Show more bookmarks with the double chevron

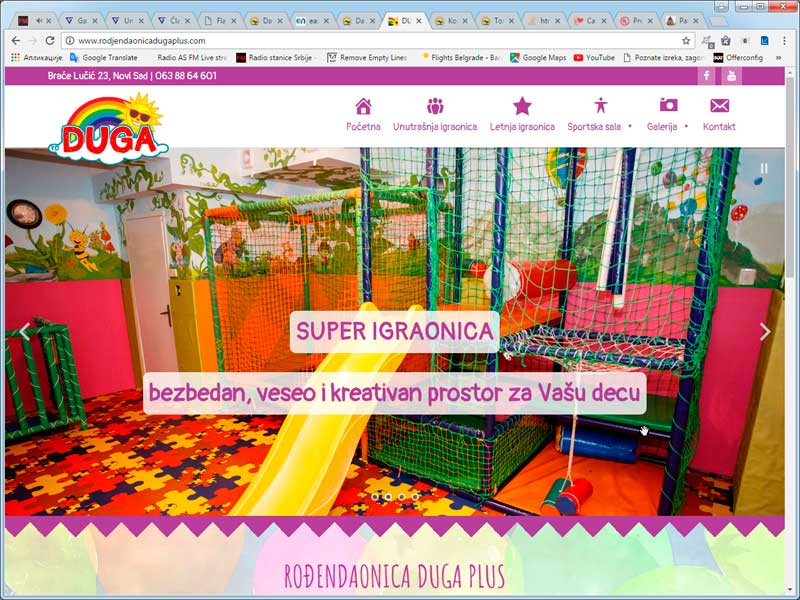[x=779, y=58]
